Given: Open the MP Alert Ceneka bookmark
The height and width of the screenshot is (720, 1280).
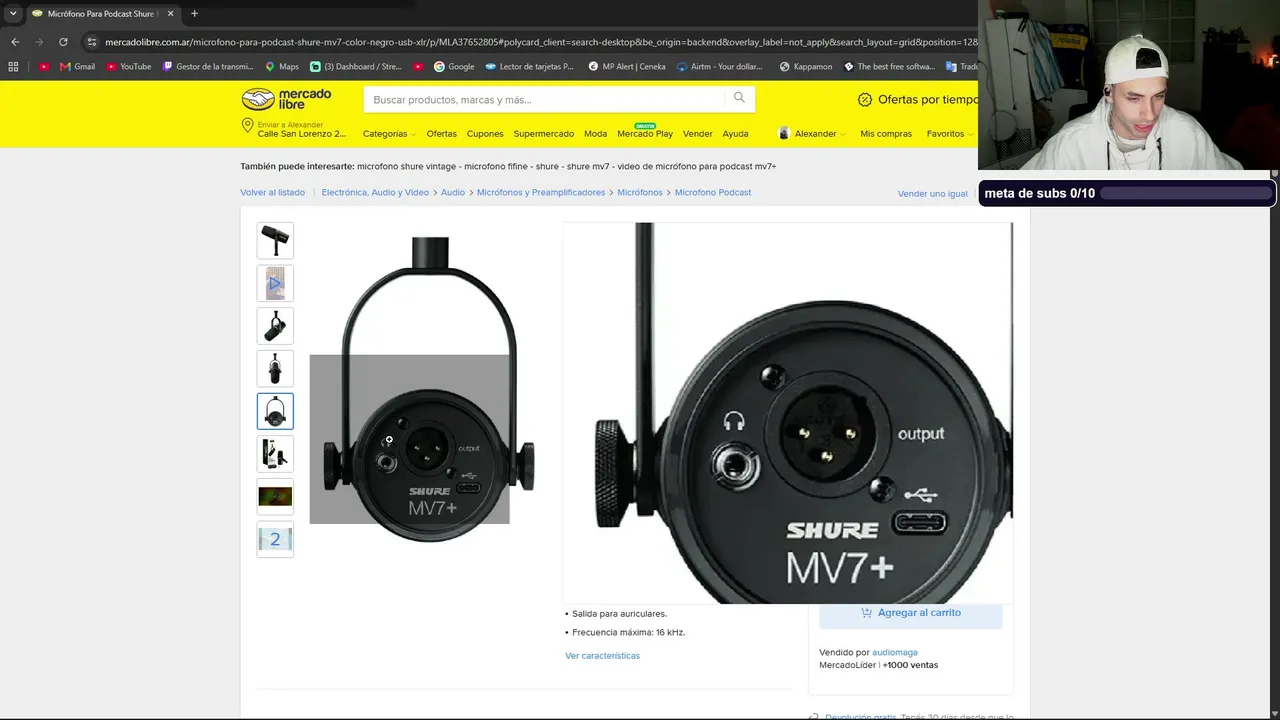Looking at the screenshot, I should (x=627, y=67).
